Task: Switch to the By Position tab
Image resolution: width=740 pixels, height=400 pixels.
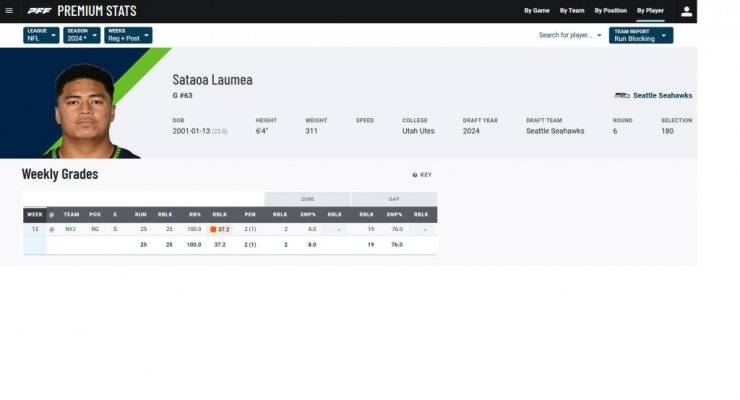Action: coord(610,10)
